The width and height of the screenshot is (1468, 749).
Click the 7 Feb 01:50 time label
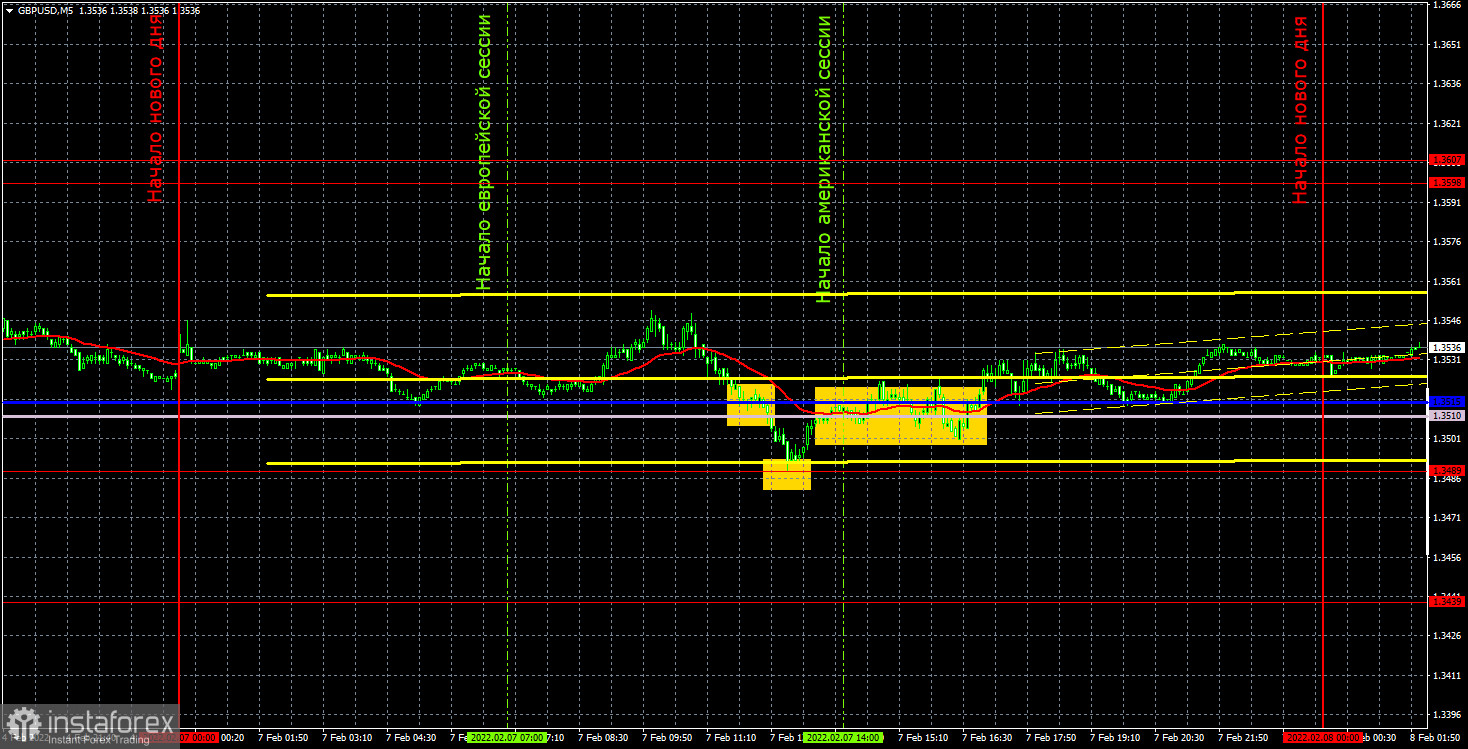point(283,737)
